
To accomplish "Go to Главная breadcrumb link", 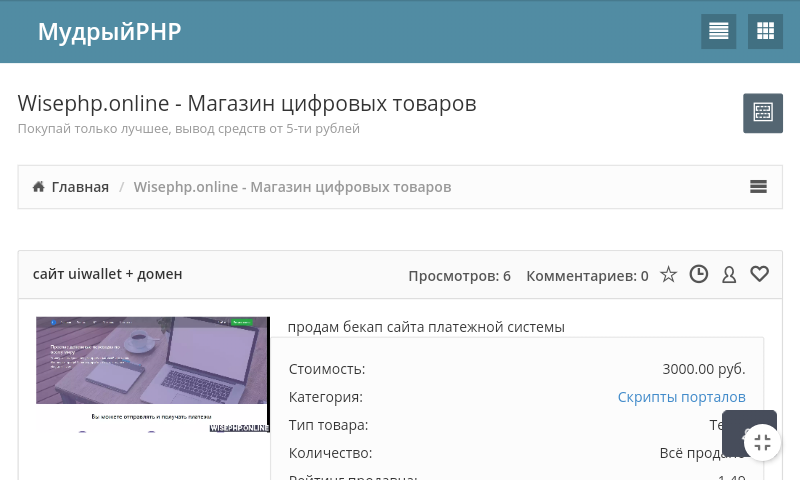I will (x=80, y=187).
